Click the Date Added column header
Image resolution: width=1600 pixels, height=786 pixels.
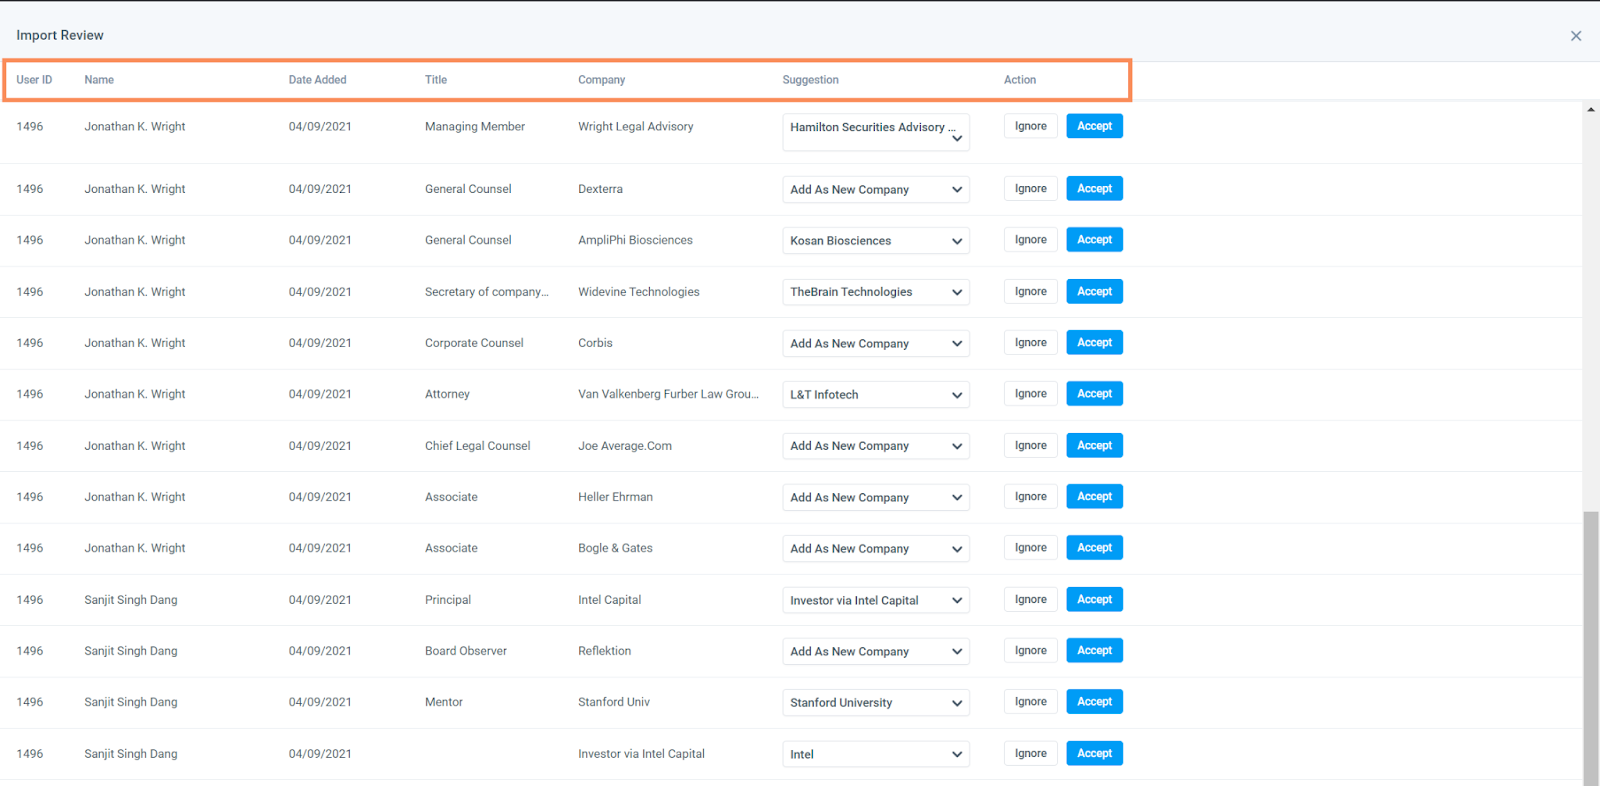pos(317,80)
